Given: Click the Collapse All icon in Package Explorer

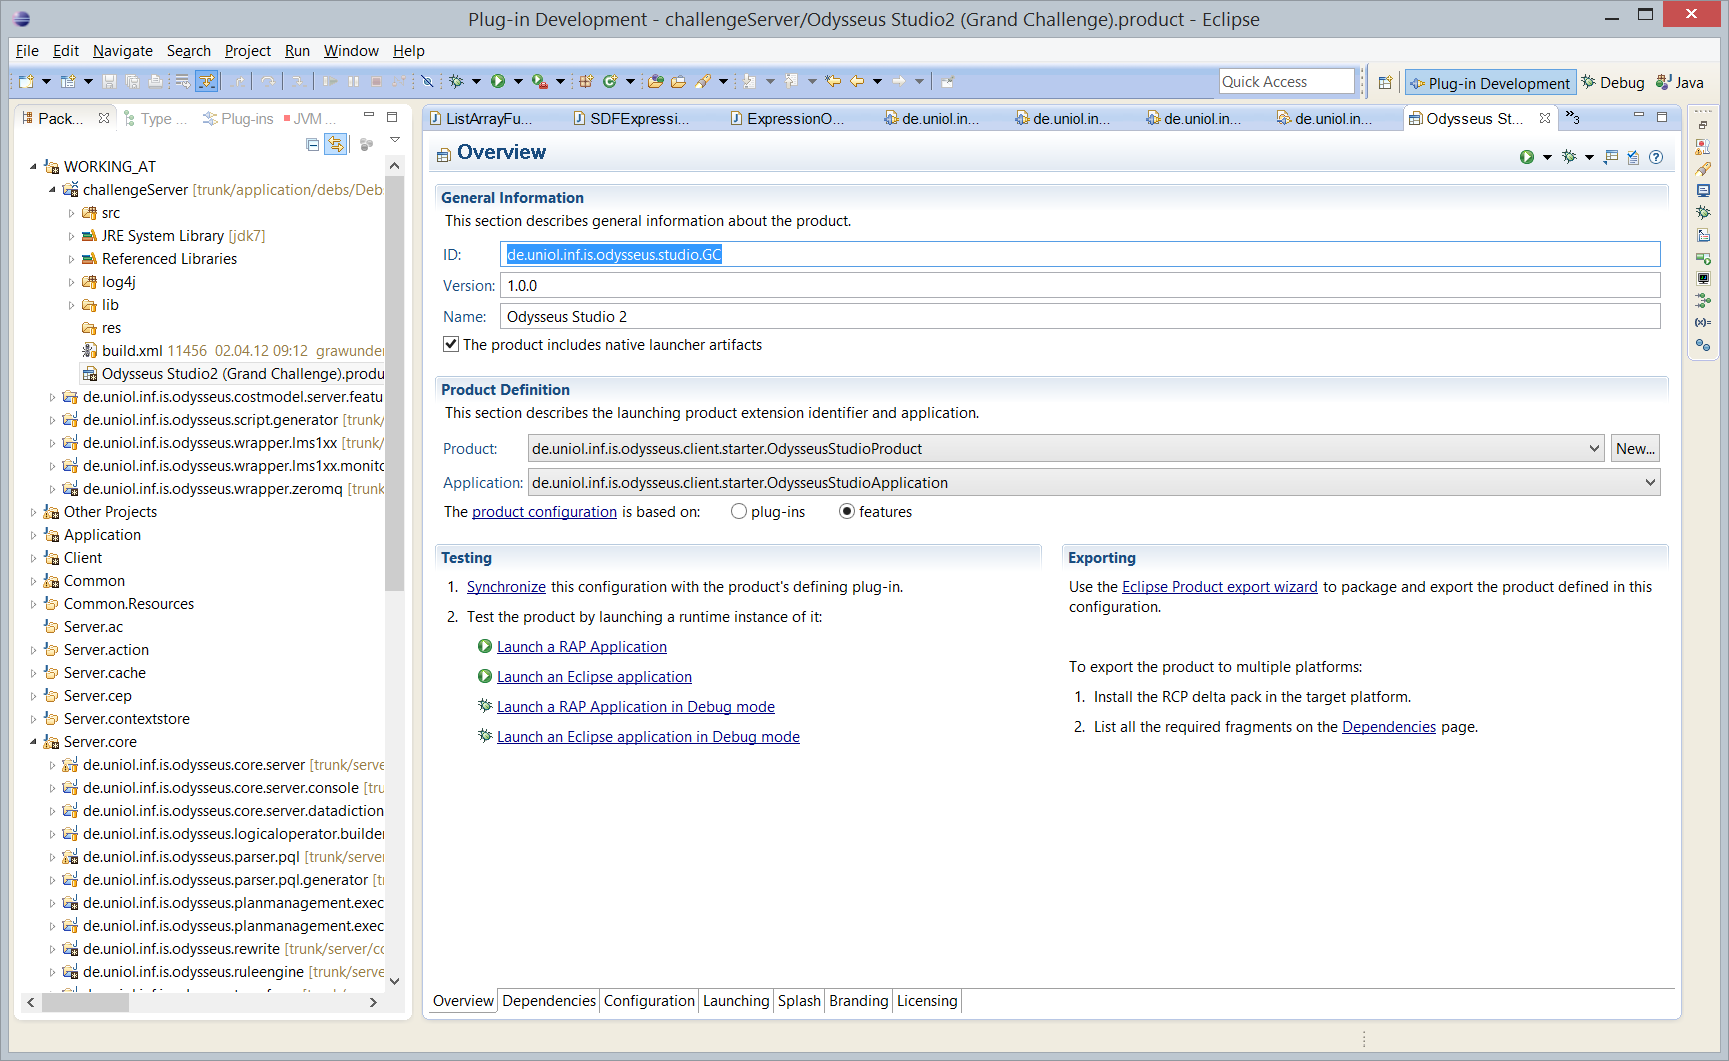Looking at the screenshot, I should pyautogui.click(x=312, y=145).
